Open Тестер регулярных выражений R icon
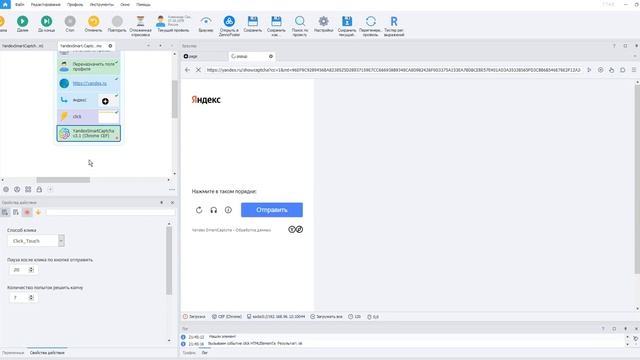The image size is (640, 360). point(394,21)
